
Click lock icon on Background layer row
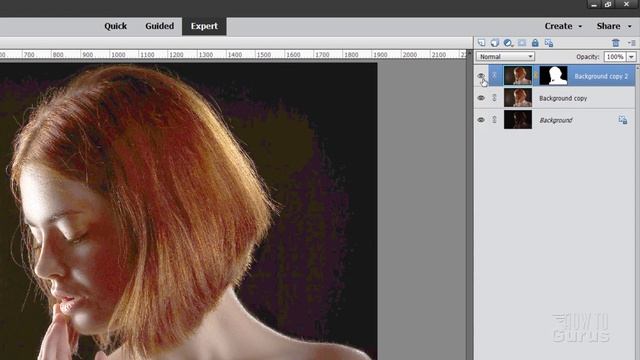pos(623,120)
